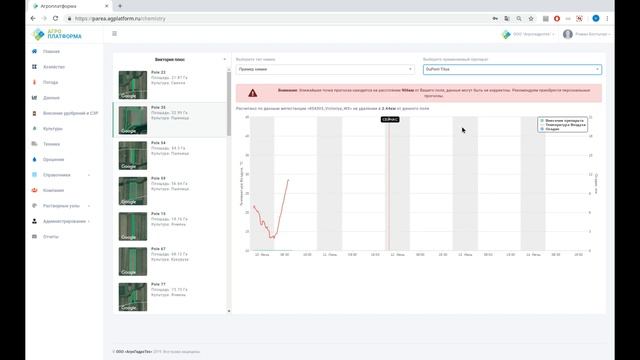
Task: Open the company selector in header
Action: coord(528,34)
